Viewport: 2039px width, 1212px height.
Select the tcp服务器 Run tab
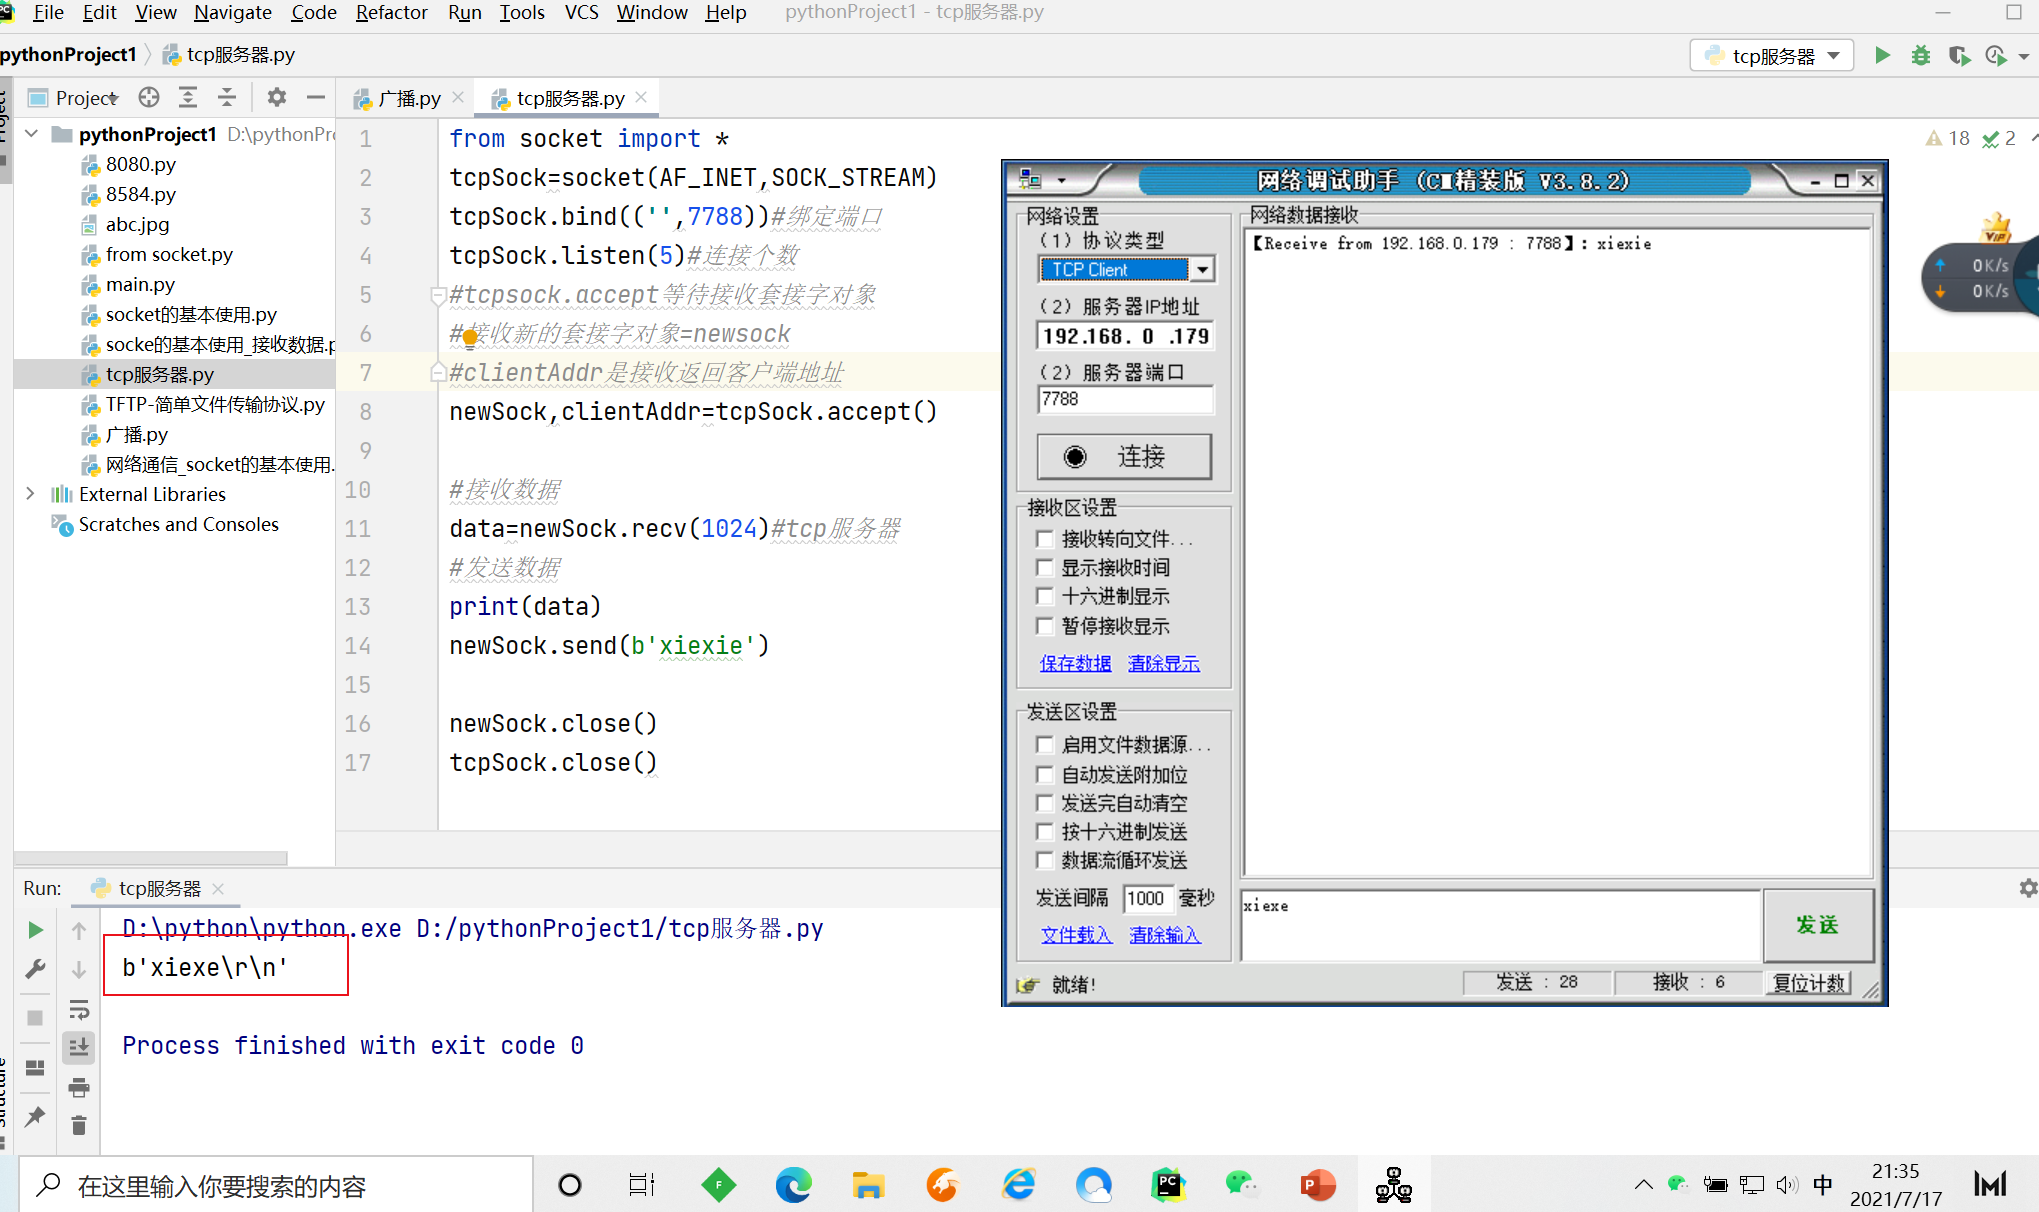pyautogui.click(x=158, y=888)
